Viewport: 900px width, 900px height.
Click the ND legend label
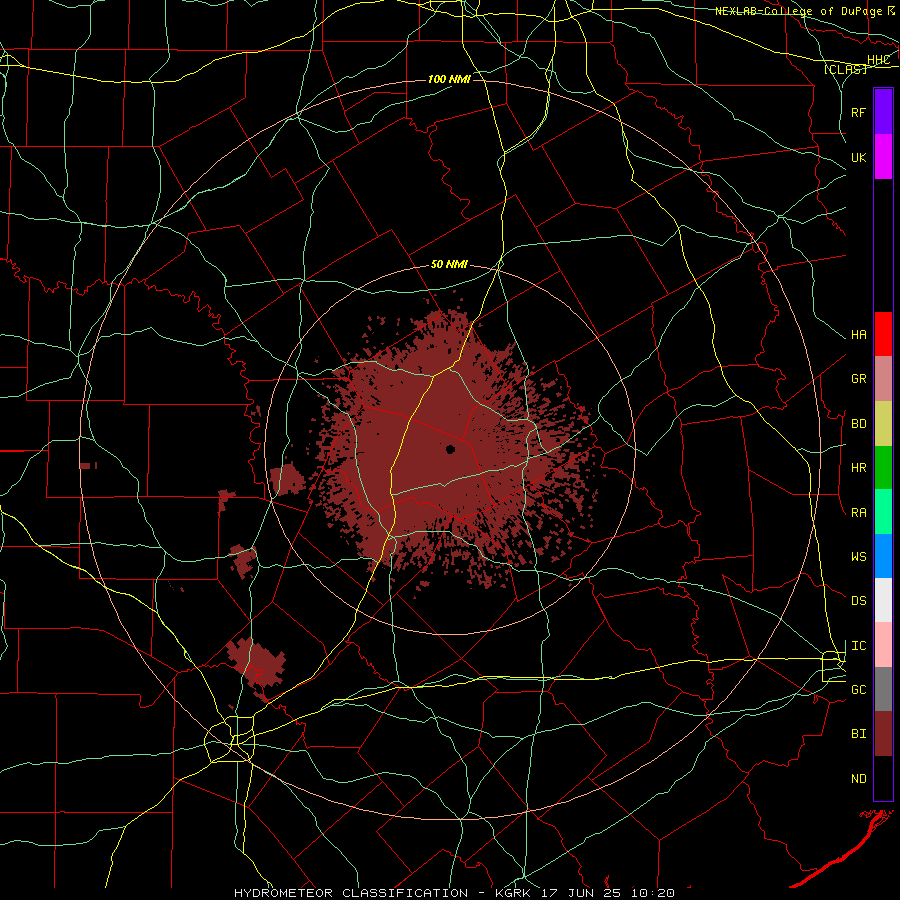(859, 779)
